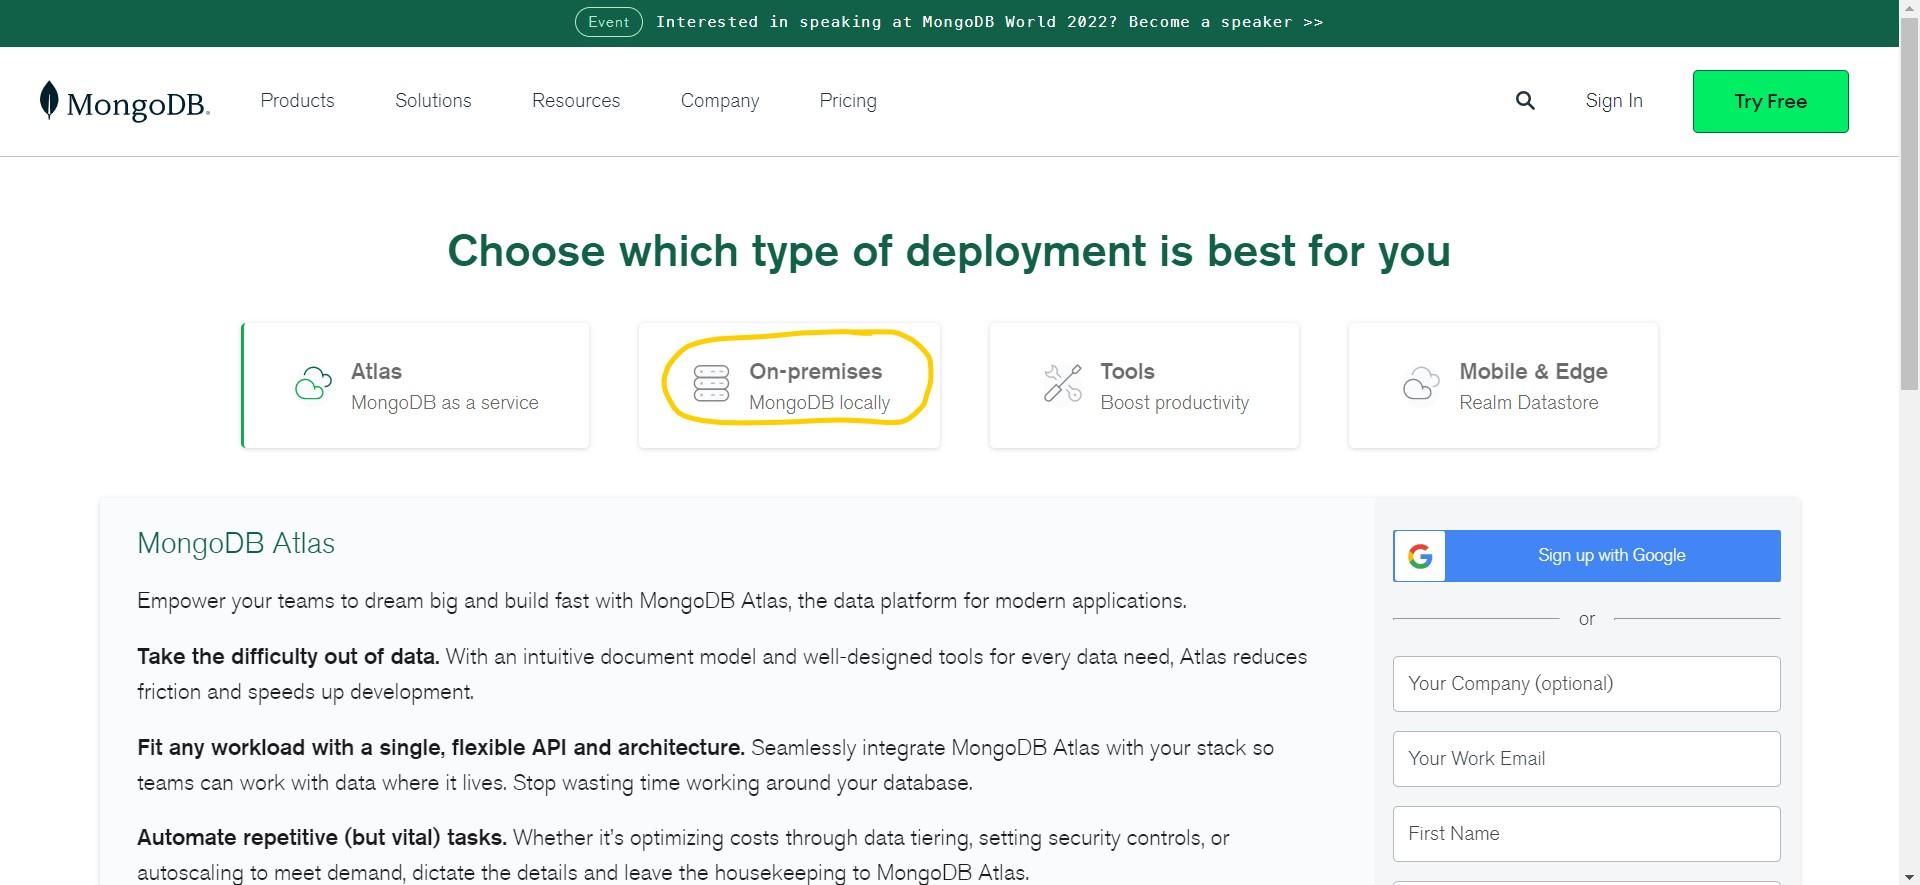Open the search magnifier icon
The image size is (1920, 885).
[x=1525, y=100]
